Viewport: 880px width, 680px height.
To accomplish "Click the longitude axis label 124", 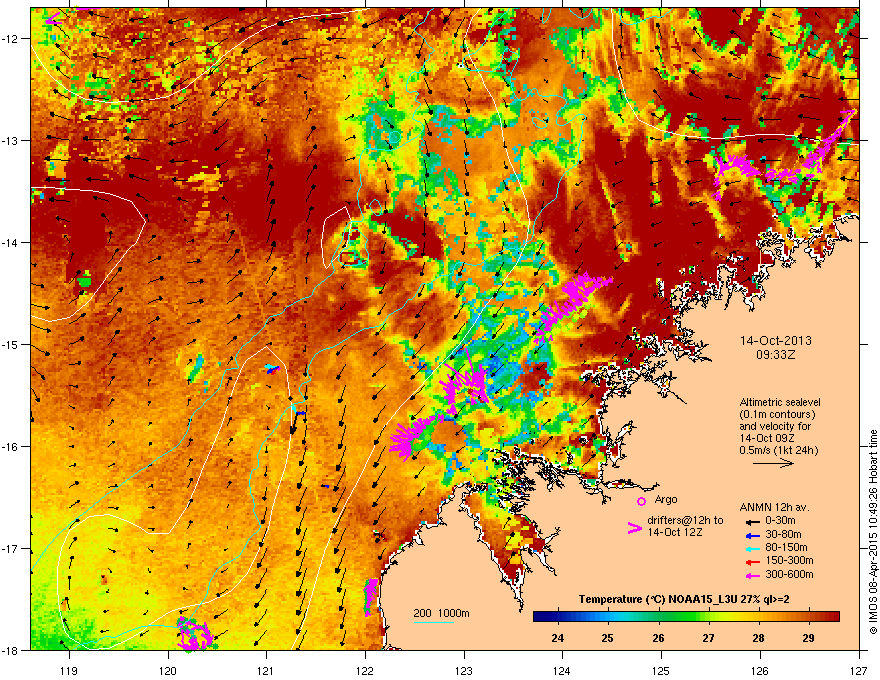I will [562, 670].
